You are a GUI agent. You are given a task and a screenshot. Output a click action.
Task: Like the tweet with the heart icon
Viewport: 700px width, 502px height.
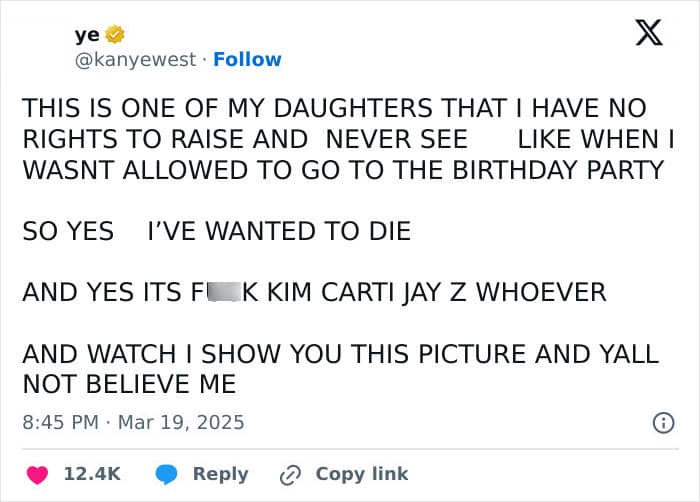(x=37, y=474)
